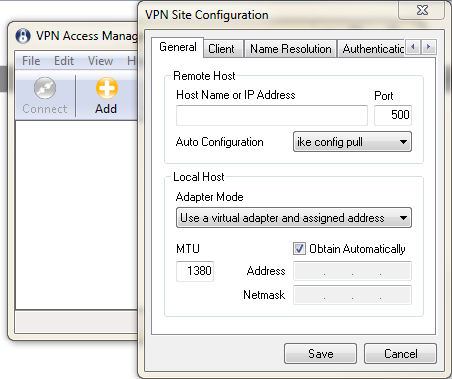
Task: Click the tab scroll right arrow
Action: click(x=429, y=47)
